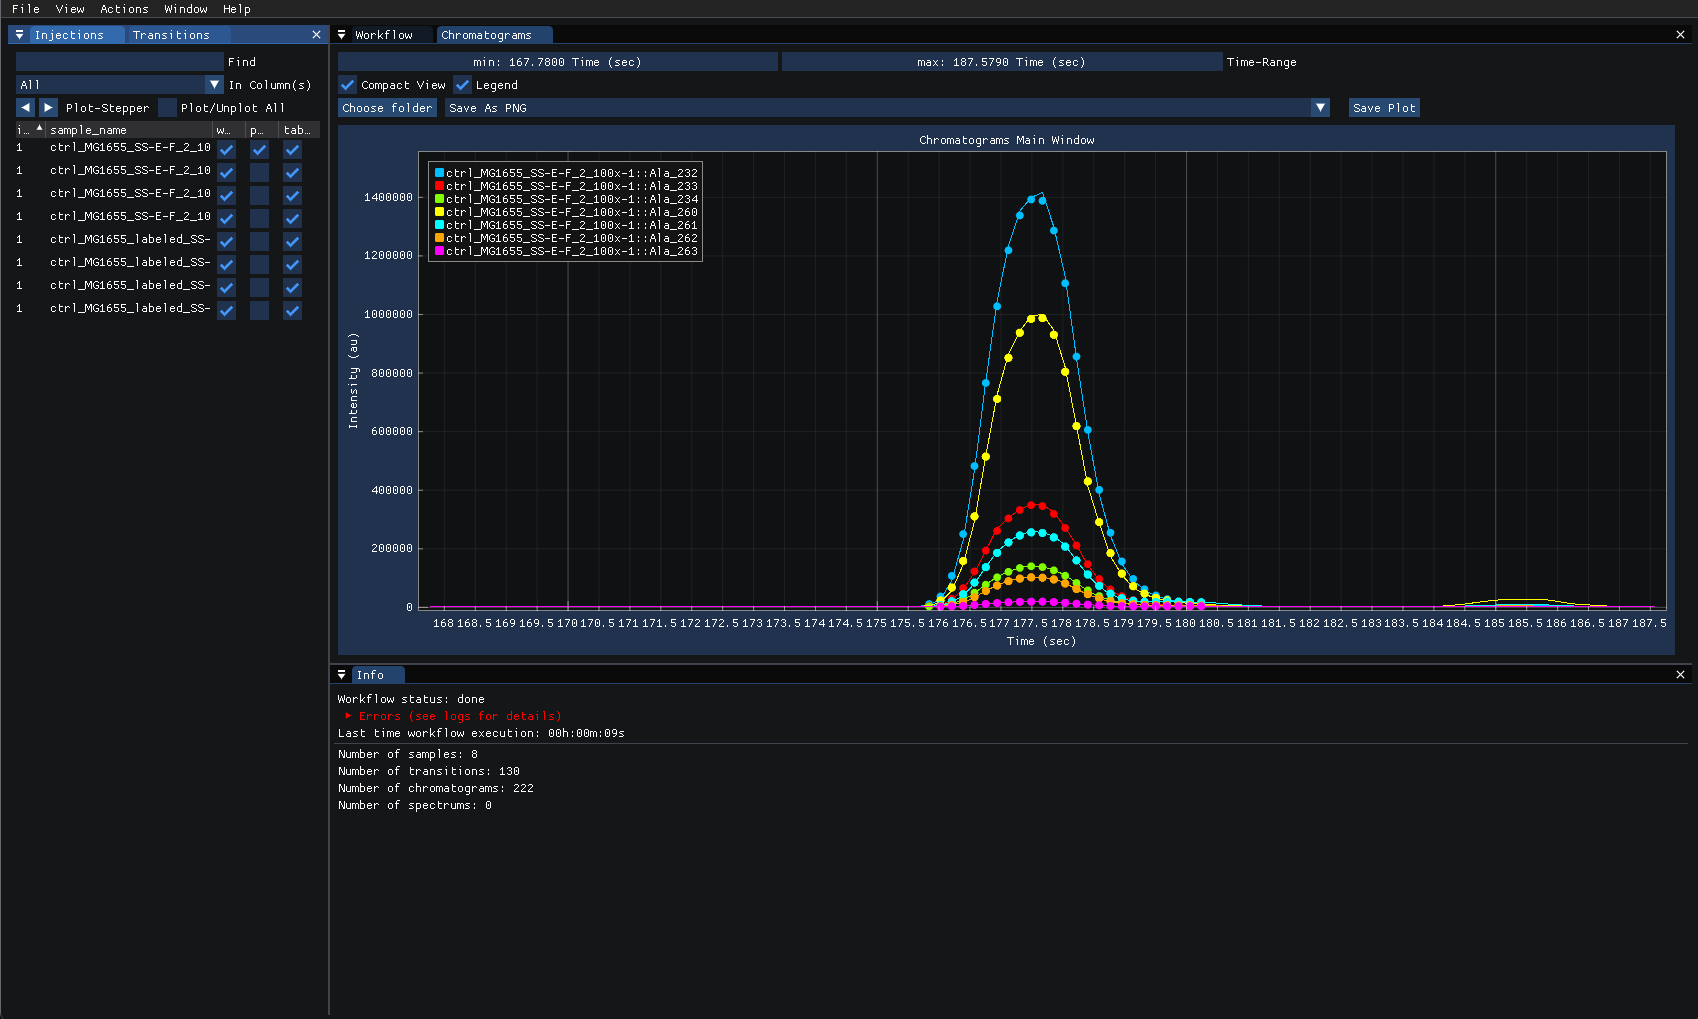1698x1019 pixels.
Task: Click the min Time range slider
Action: pyautogui.click(x=558, y=62)
